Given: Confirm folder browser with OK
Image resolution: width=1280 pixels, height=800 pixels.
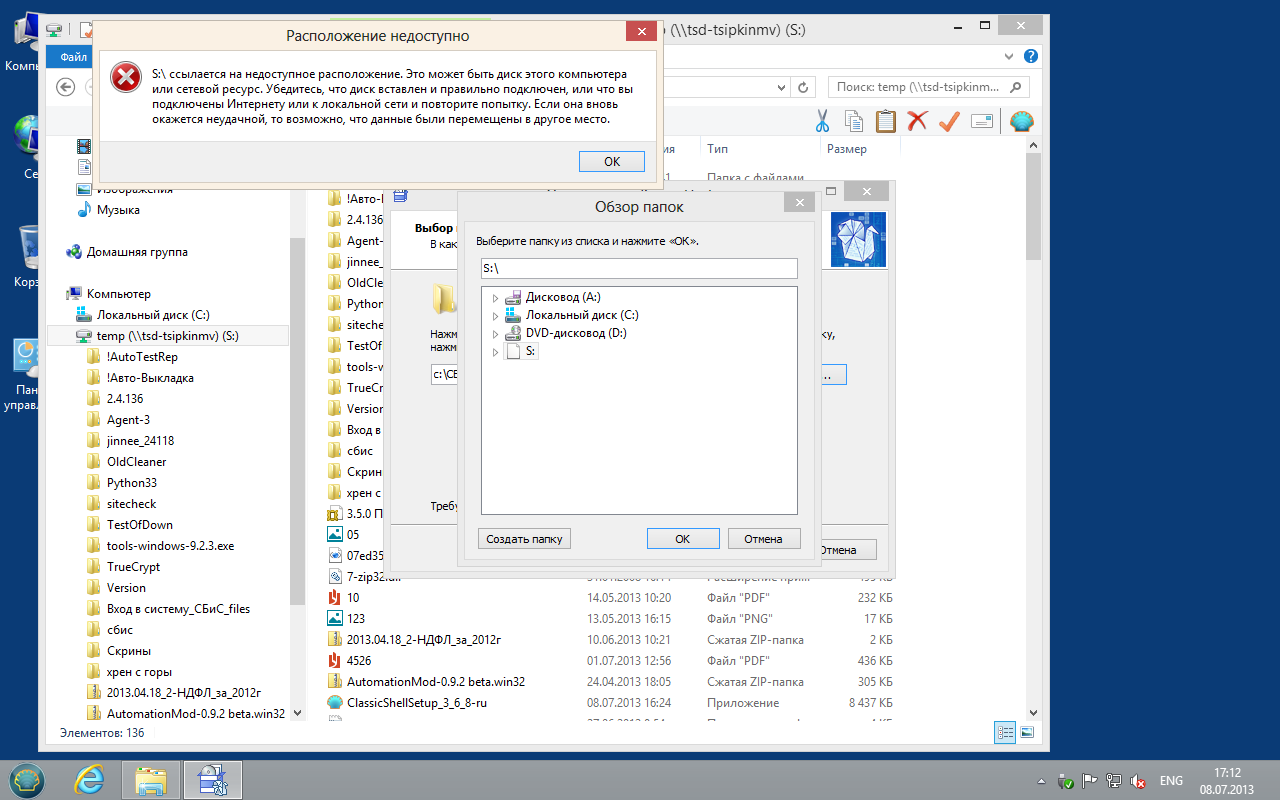Looking at the screenshot, I should [683, 539].
